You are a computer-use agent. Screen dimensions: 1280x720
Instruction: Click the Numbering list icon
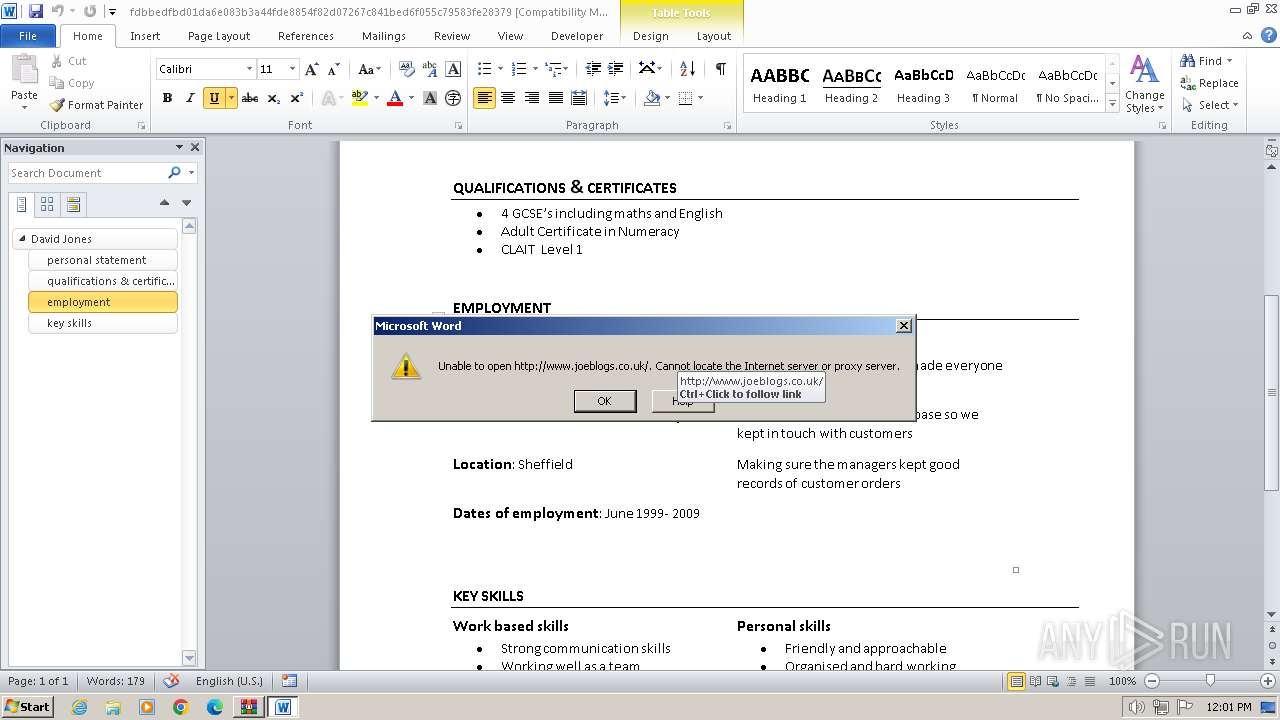(x=518, y=69)
